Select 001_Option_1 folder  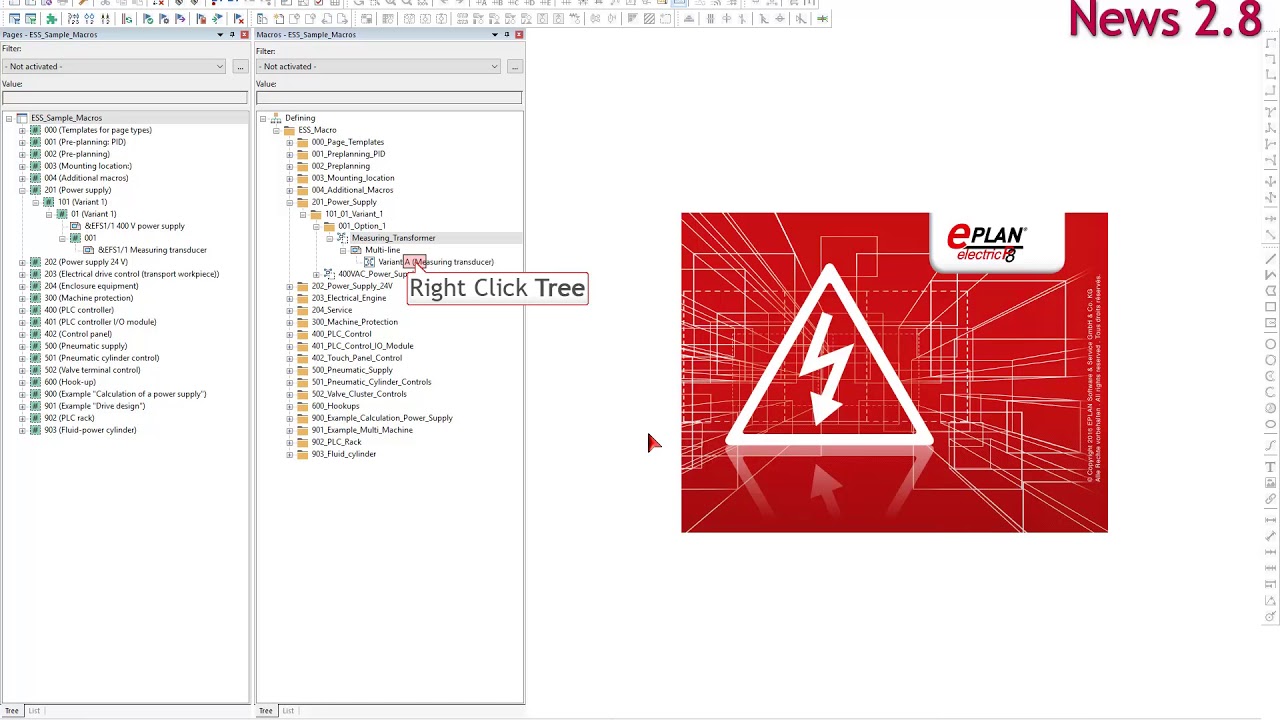pyautogui.click(x=362, y=226)
